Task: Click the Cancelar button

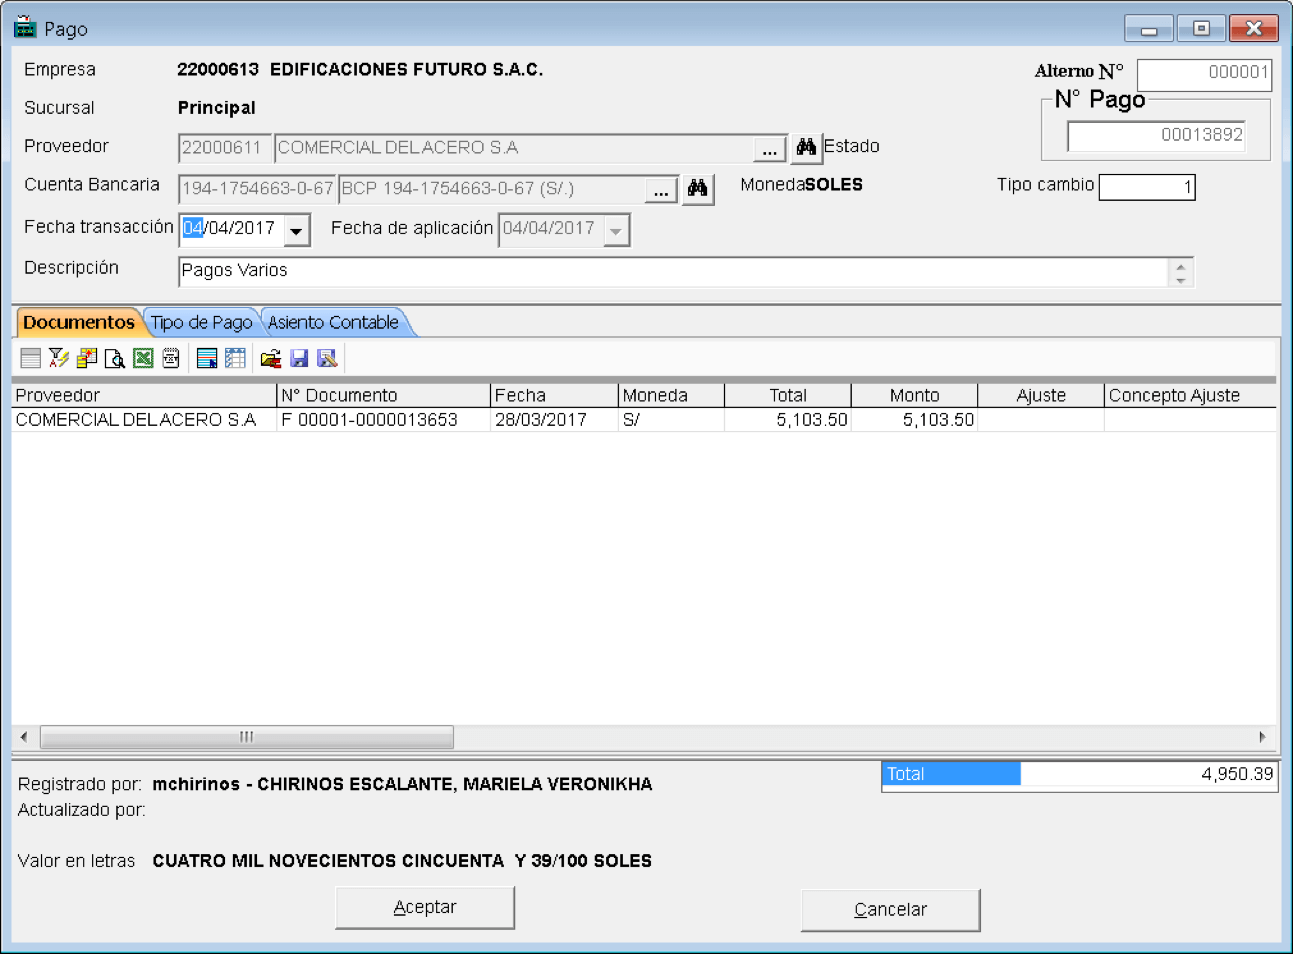Action: pos(891,909)
